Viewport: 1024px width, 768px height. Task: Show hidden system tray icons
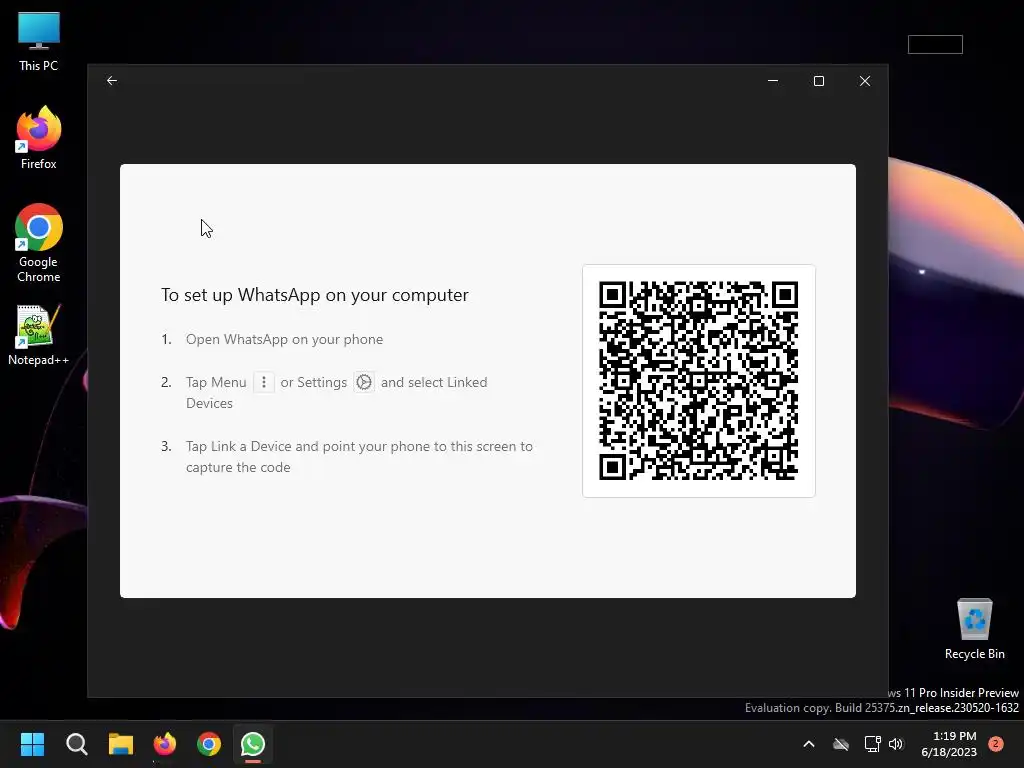pos(808,744)
